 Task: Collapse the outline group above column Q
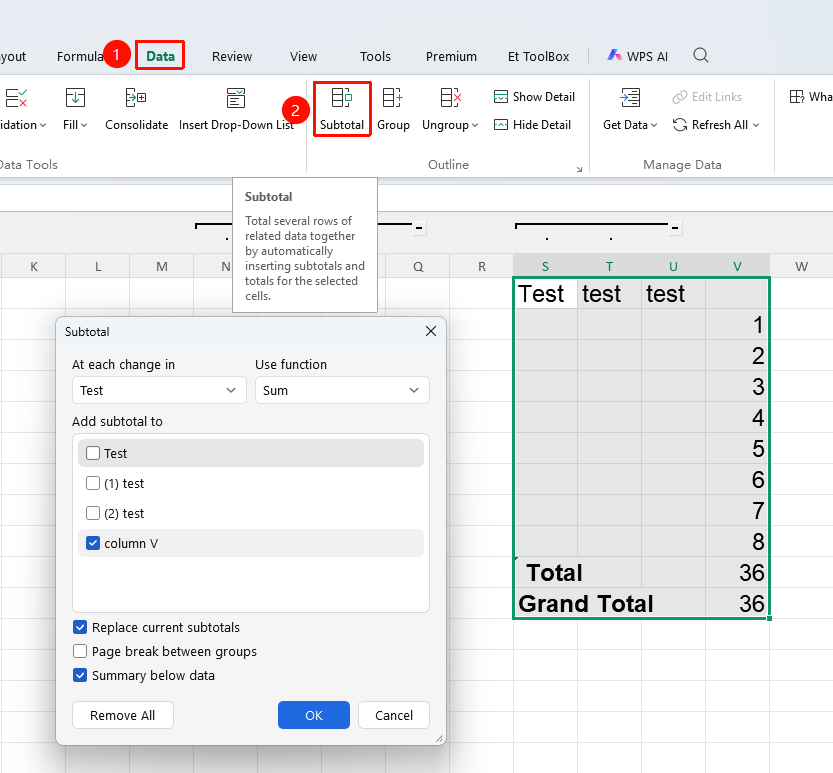pos(419,228)
